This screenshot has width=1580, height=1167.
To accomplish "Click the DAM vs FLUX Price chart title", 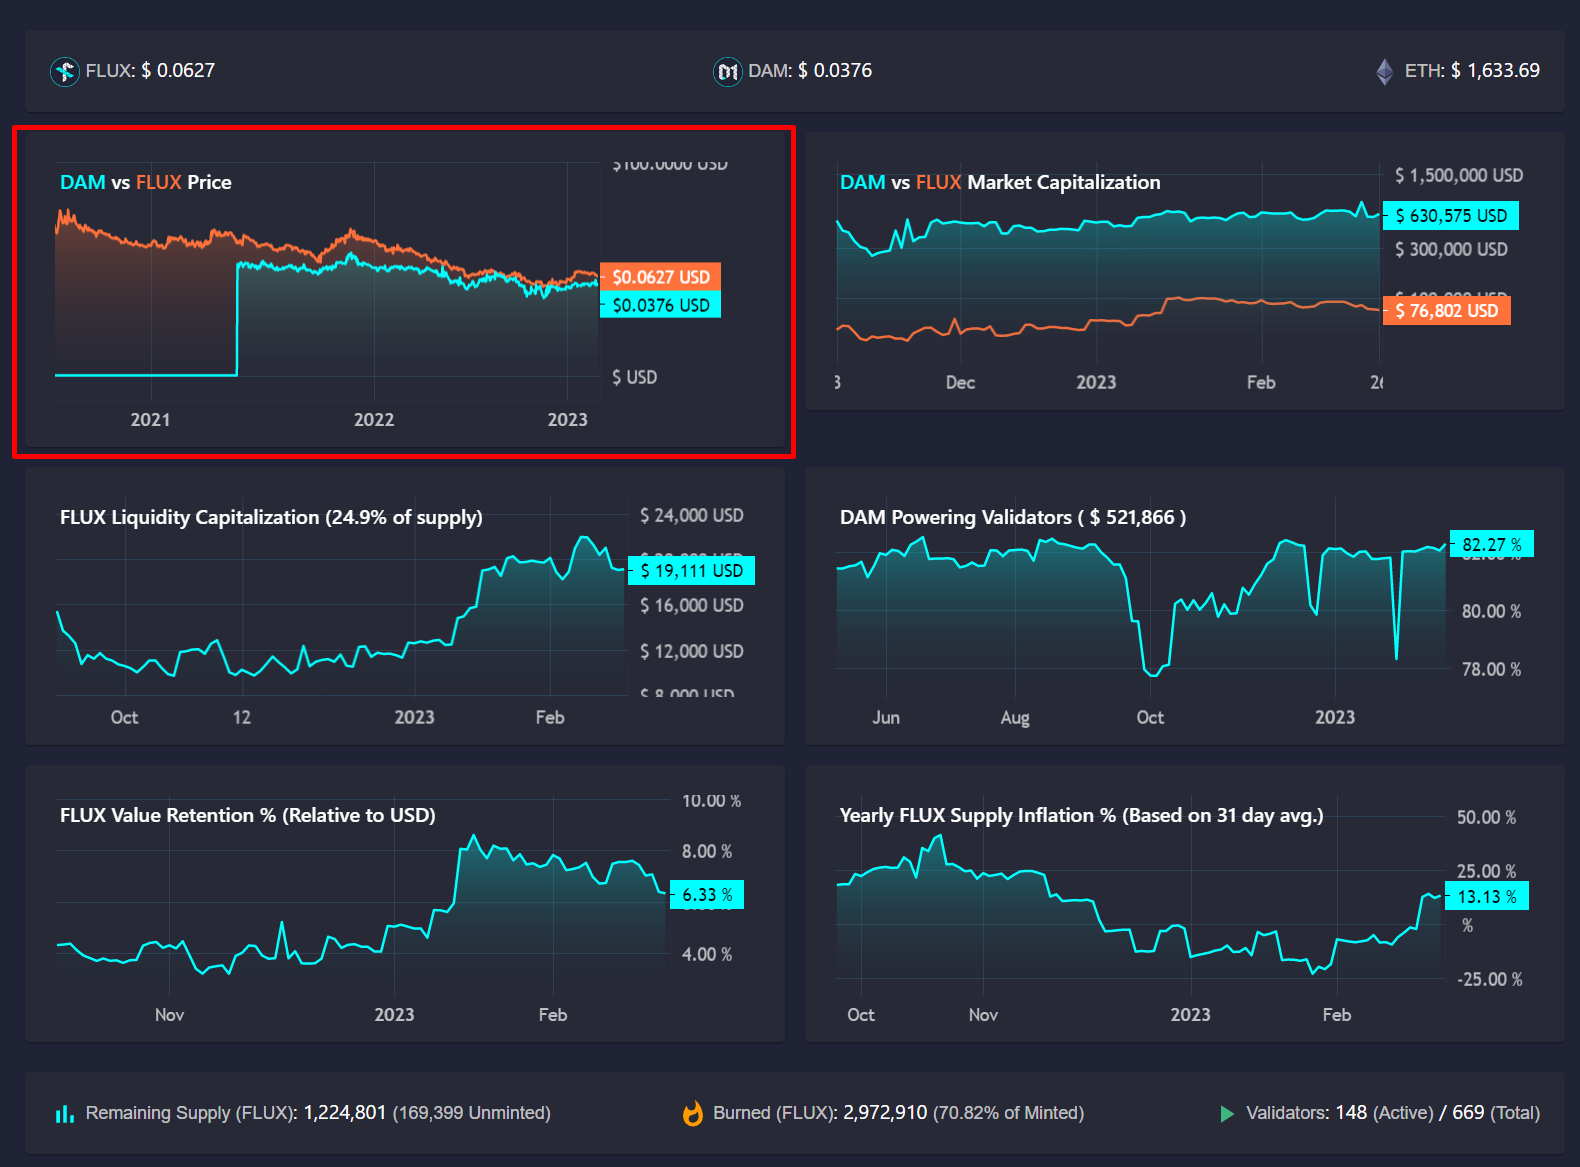I will pos(146,182).
